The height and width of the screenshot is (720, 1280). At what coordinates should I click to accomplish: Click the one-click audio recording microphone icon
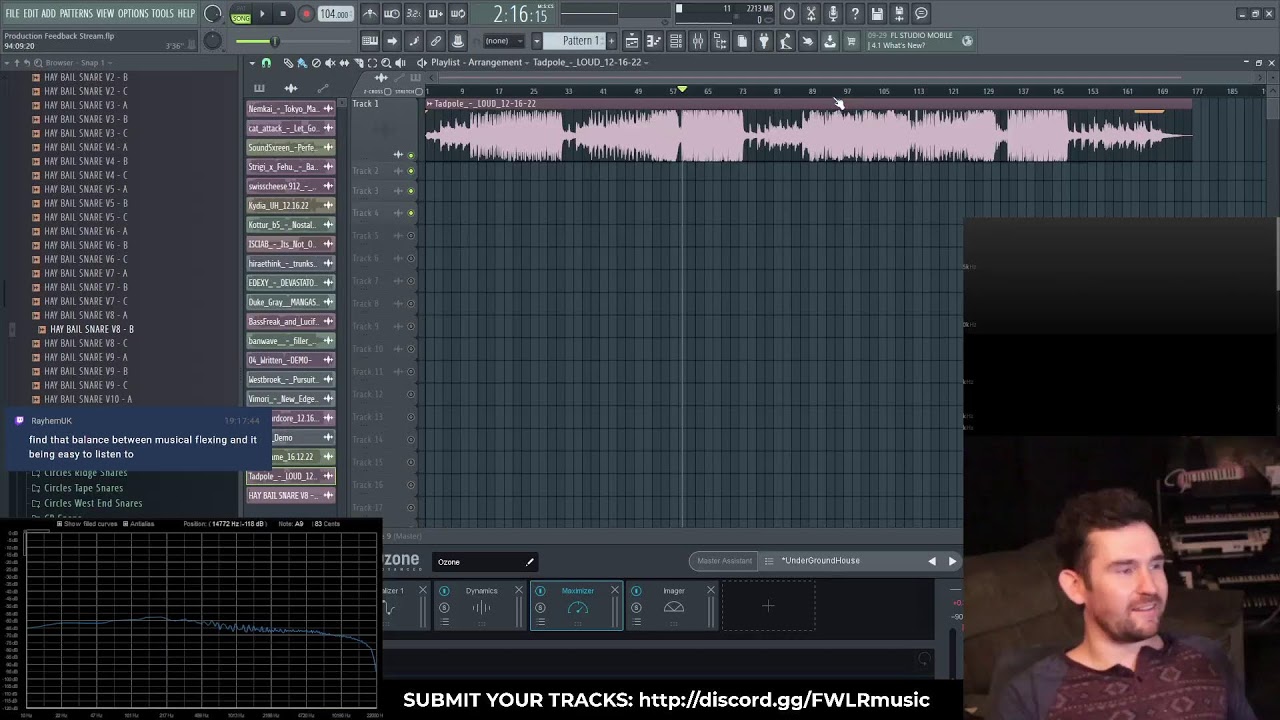point(833,14)
